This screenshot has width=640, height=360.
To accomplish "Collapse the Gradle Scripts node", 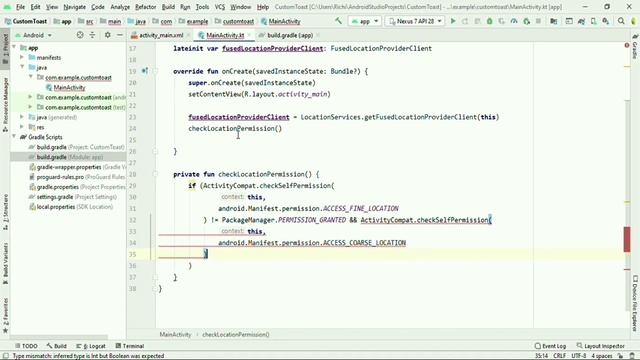I will point(14,137).
